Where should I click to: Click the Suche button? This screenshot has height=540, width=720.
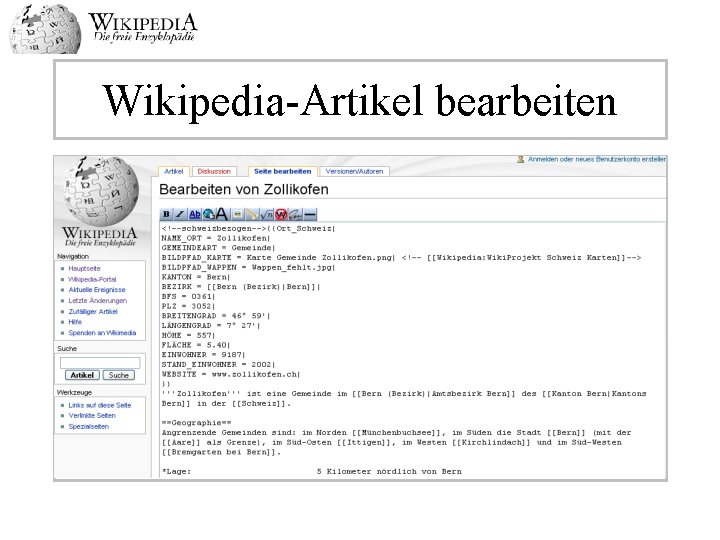pyautogui.click(x=118, y=375)
